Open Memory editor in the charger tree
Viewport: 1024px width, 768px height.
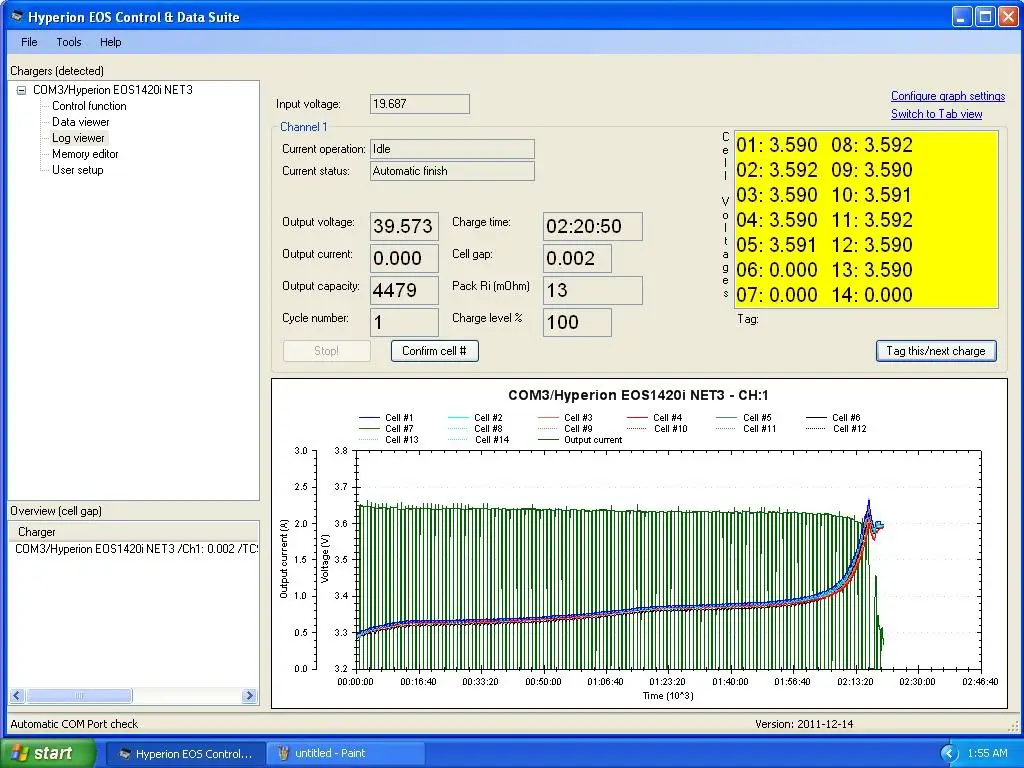click(86, 154)
